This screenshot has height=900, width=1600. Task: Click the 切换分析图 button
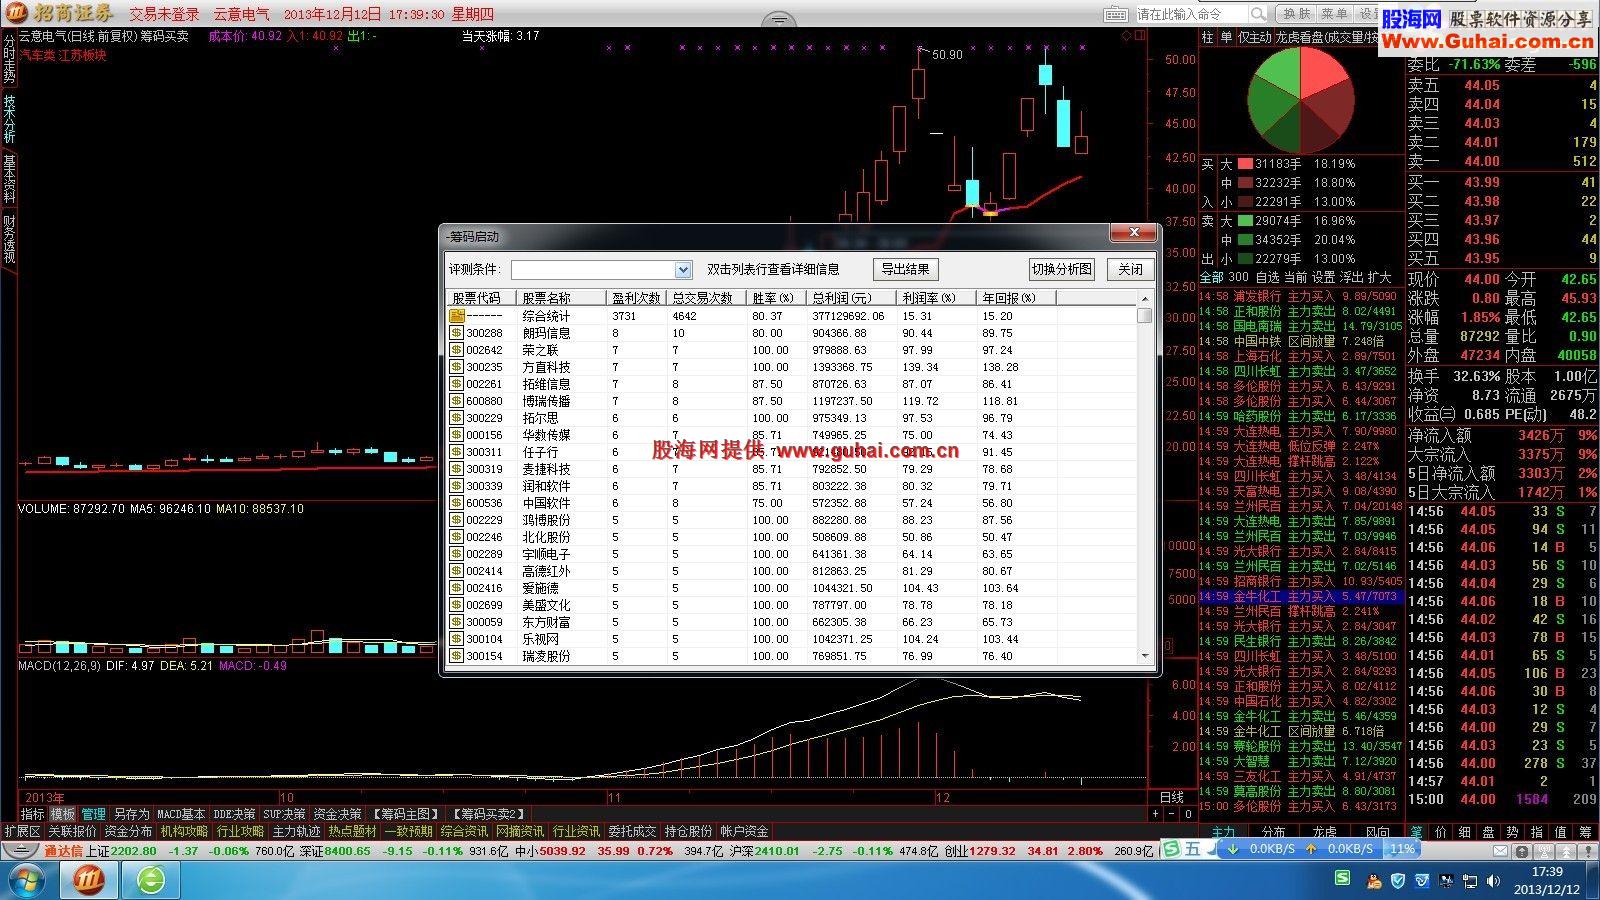[1062, 269]
